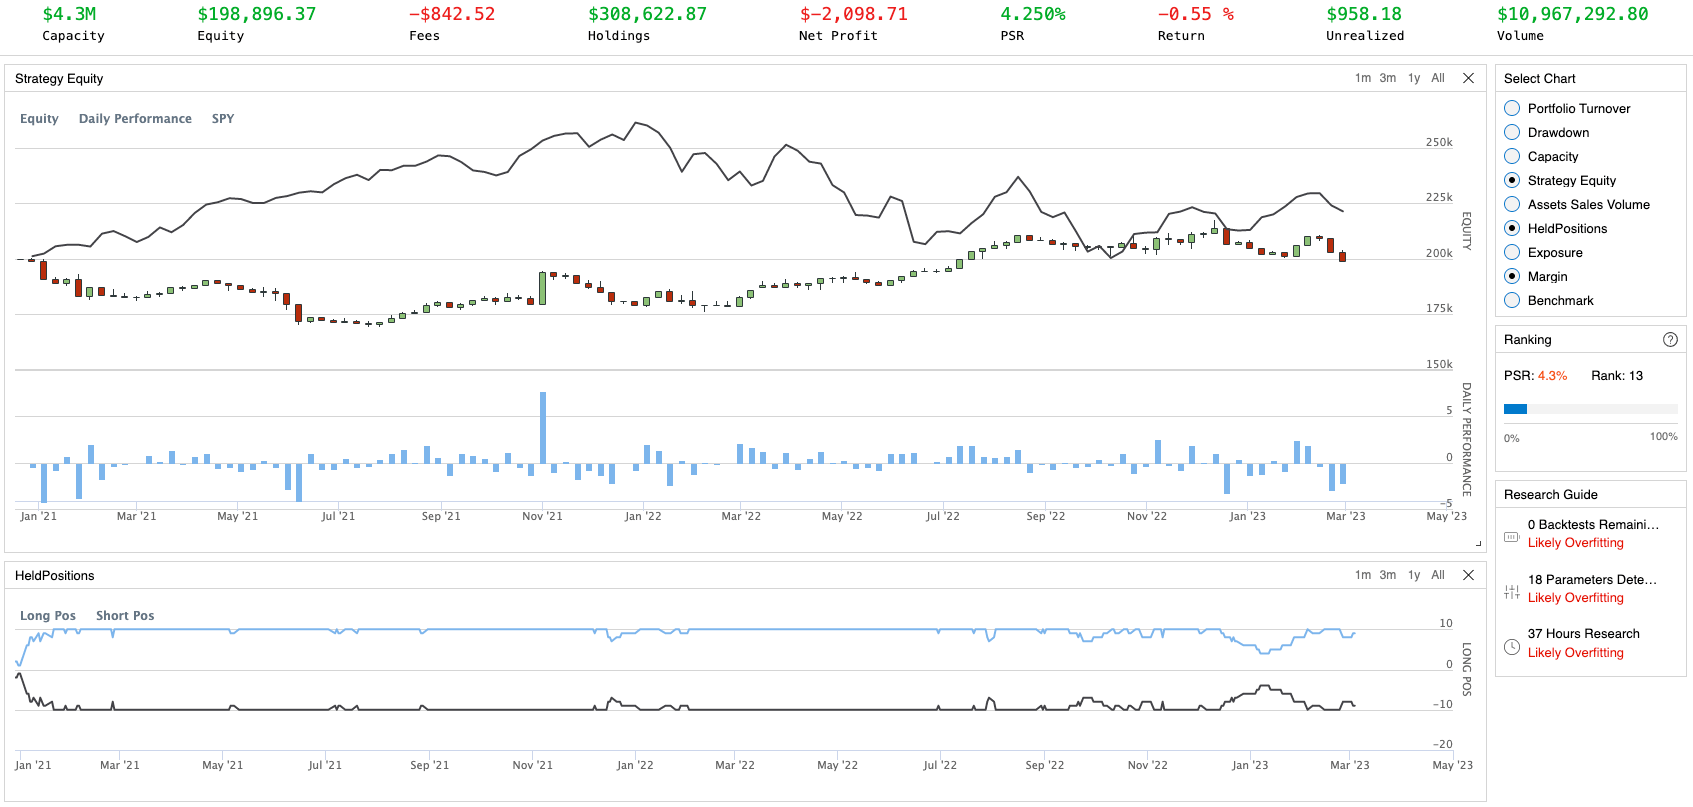Viewport: 1693px width, 807px height.
Task: Click the PSR ranking progress bar
Action: 1590,409
